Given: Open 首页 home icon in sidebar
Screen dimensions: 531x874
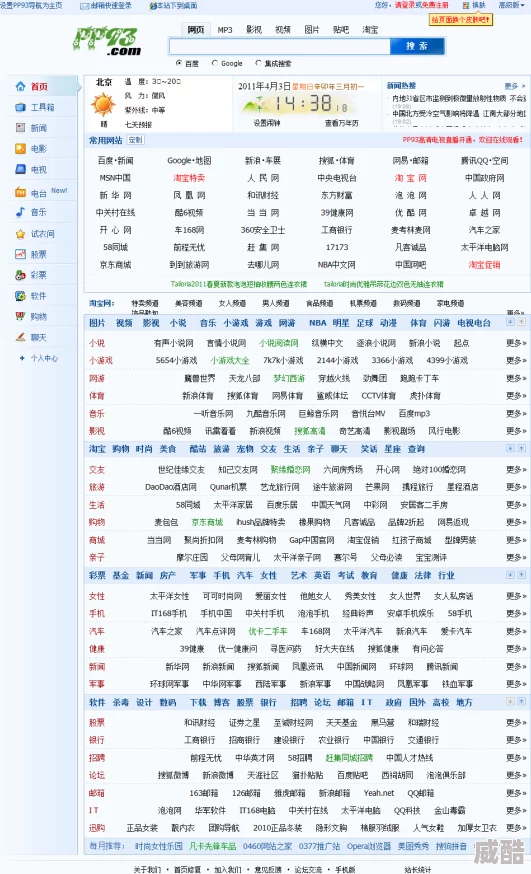Looking at the screenshot, I should (21, 86).
